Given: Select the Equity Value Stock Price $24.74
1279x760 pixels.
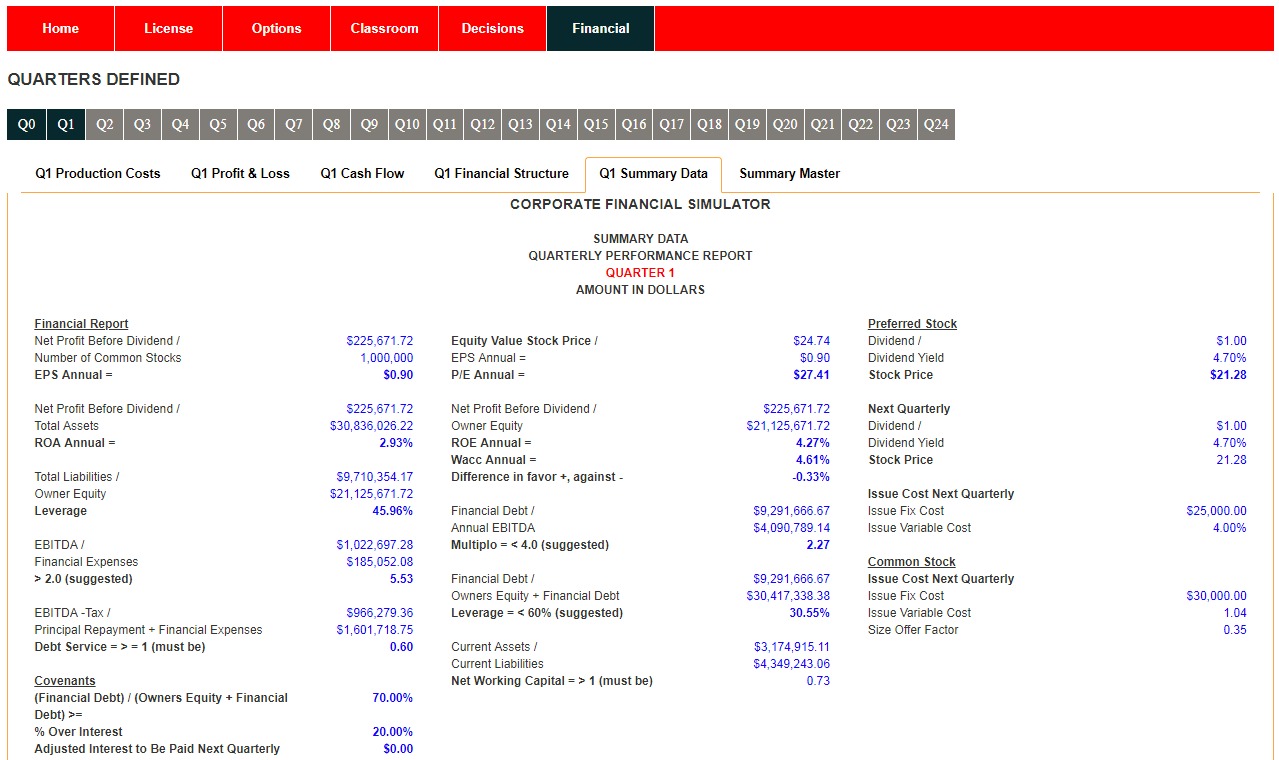Looking at the screenshot, I should 811,341.
